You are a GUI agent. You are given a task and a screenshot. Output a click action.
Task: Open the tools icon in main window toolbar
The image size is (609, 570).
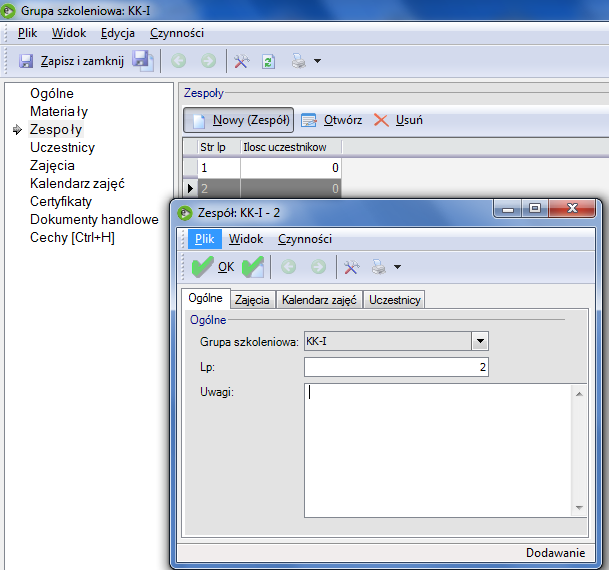(x=241, y=61)
